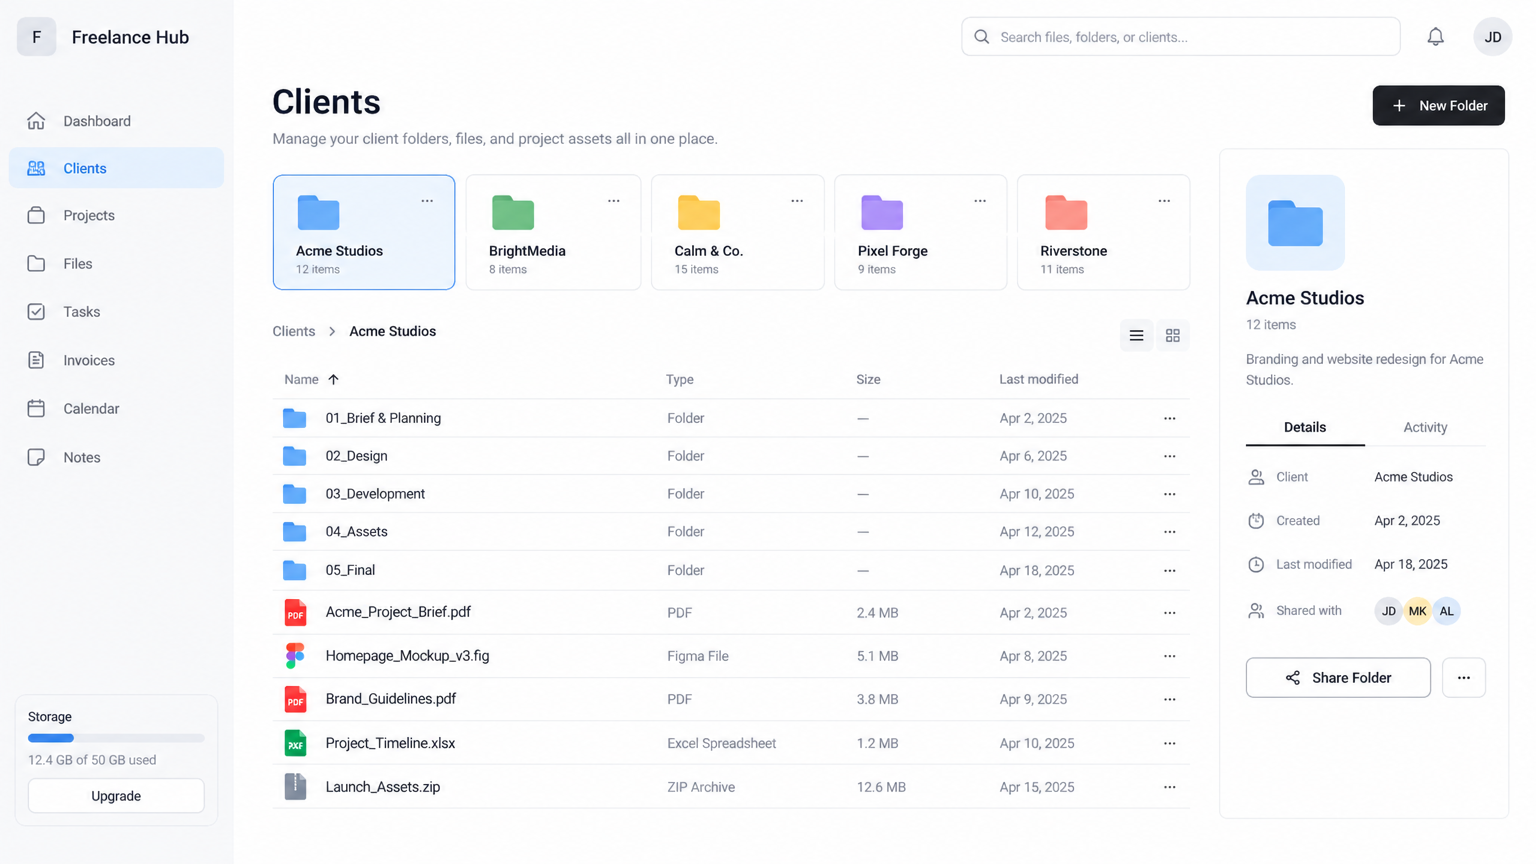Go to Dashboard in sidebar
1536x864 pixels.
pyautogui.click(x=116, y=121)
